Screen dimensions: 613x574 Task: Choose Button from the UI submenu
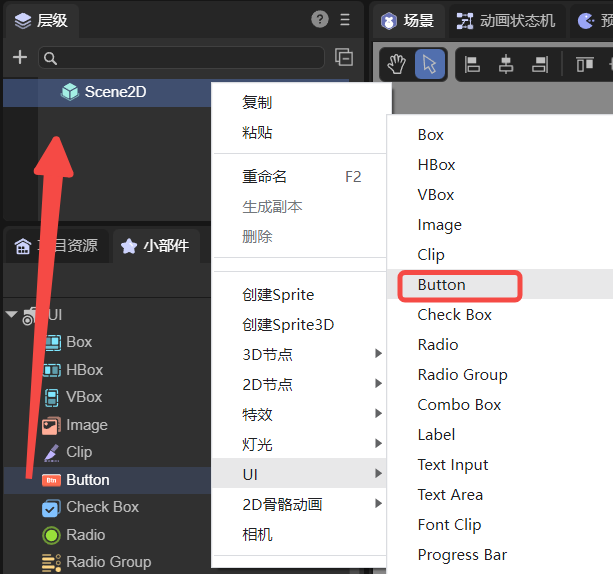[x=442, y=285]
